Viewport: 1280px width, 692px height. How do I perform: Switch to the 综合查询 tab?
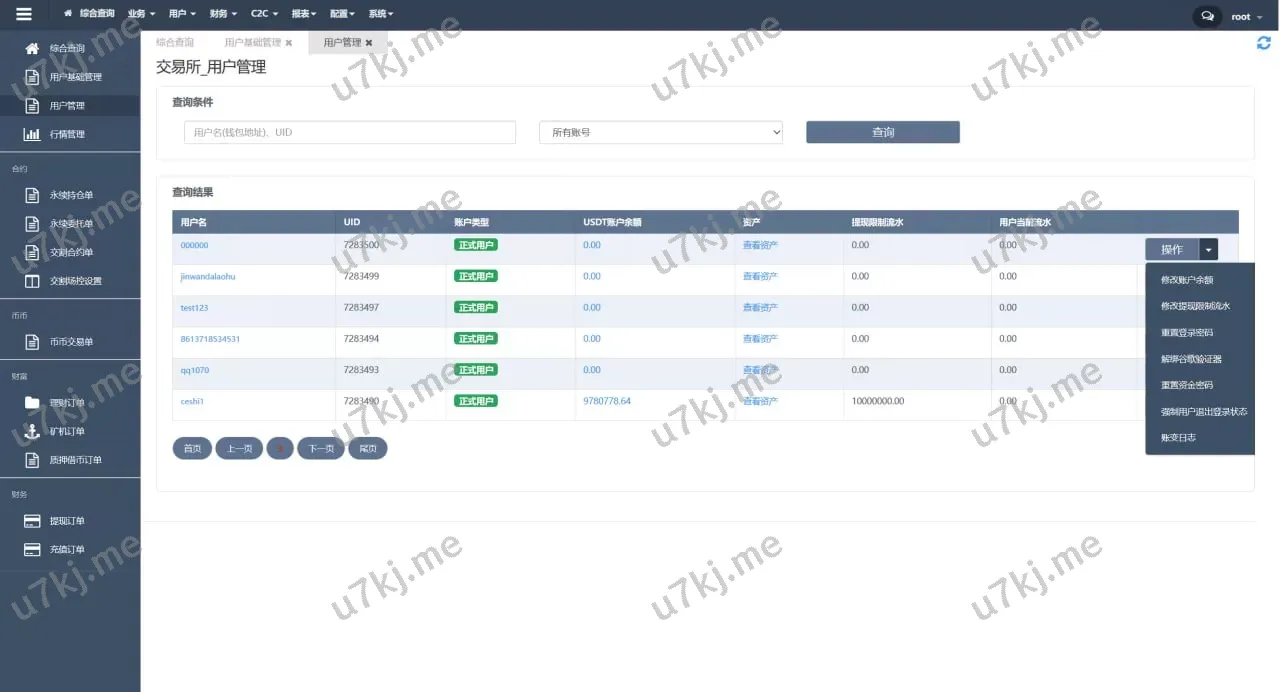[175, 43]
